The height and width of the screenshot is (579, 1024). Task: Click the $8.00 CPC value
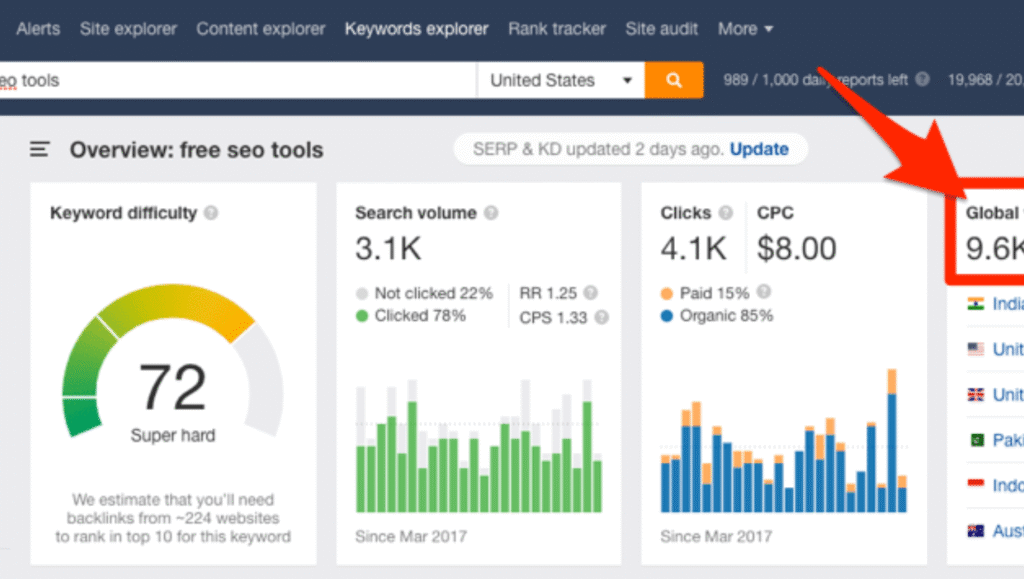(796, 249)
